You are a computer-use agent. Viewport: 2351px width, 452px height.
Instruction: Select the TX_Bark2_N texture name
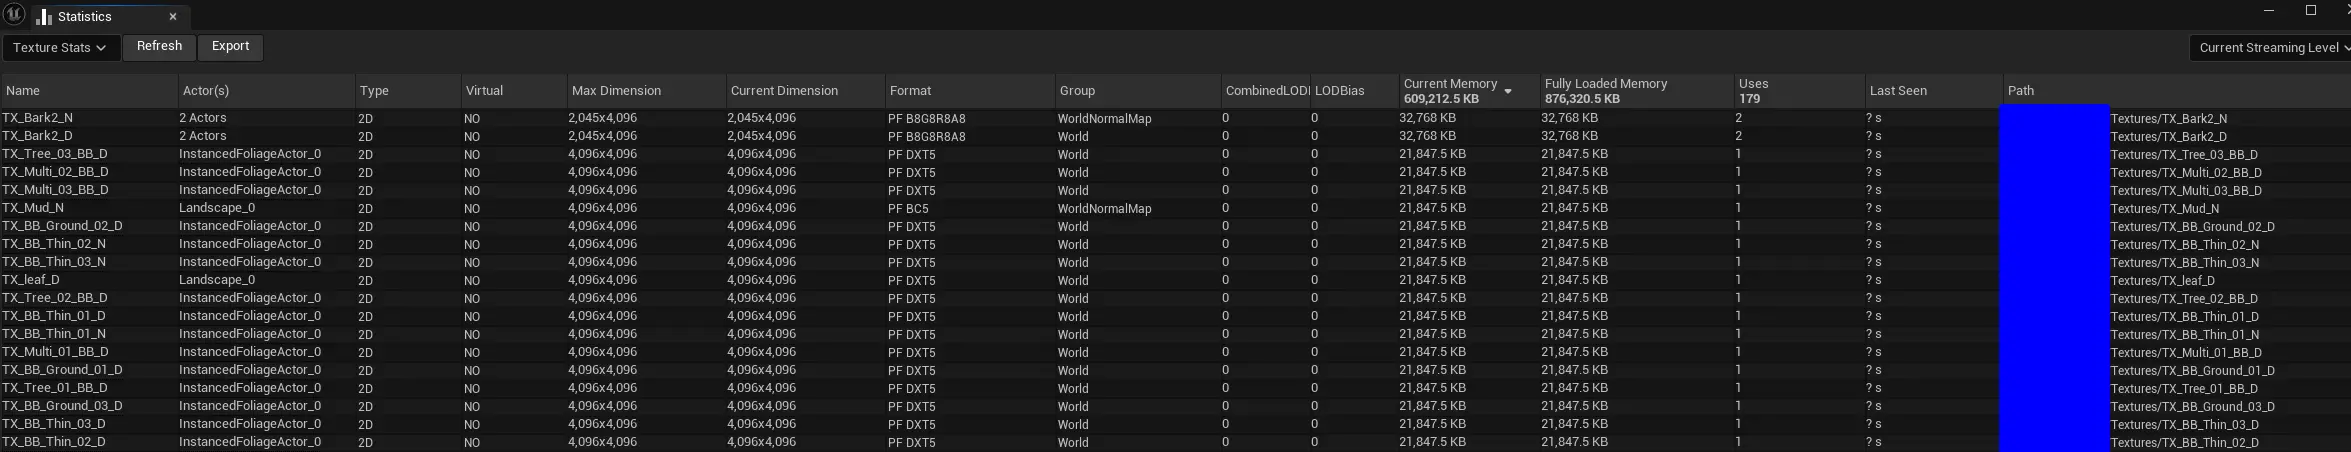pos(37,118)
